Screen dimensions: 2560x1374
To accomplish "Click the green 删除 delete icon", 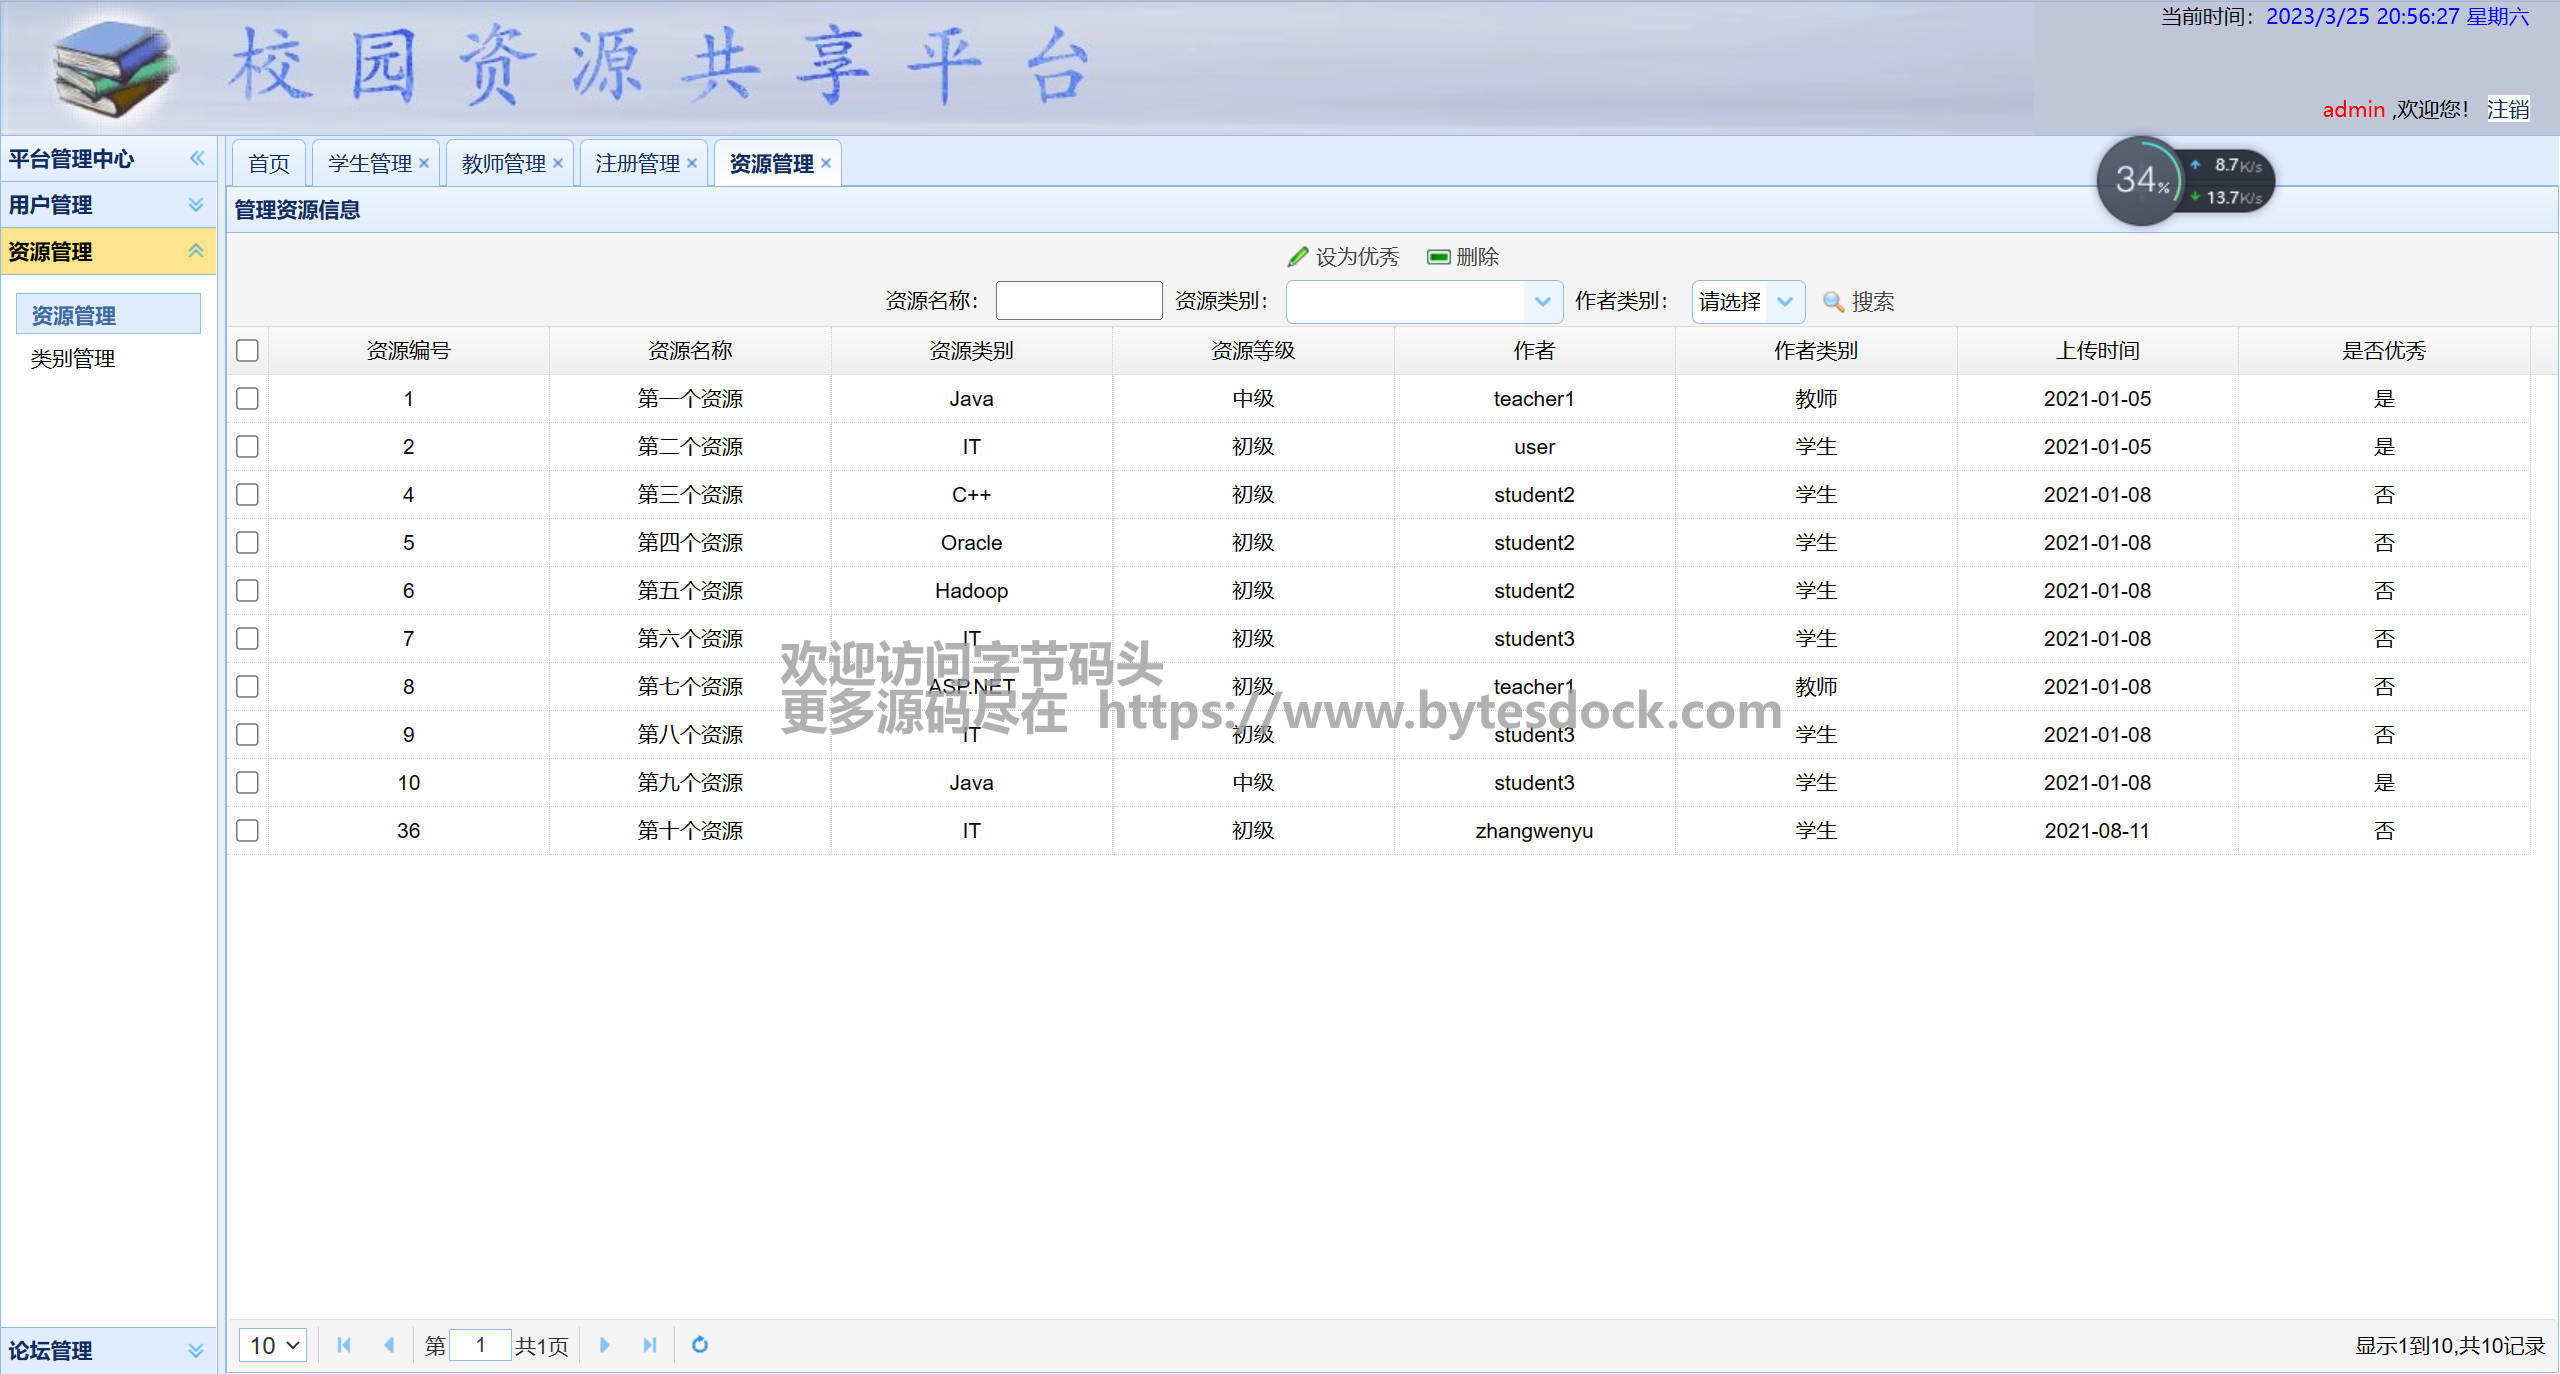I will tap(1438, 257).
